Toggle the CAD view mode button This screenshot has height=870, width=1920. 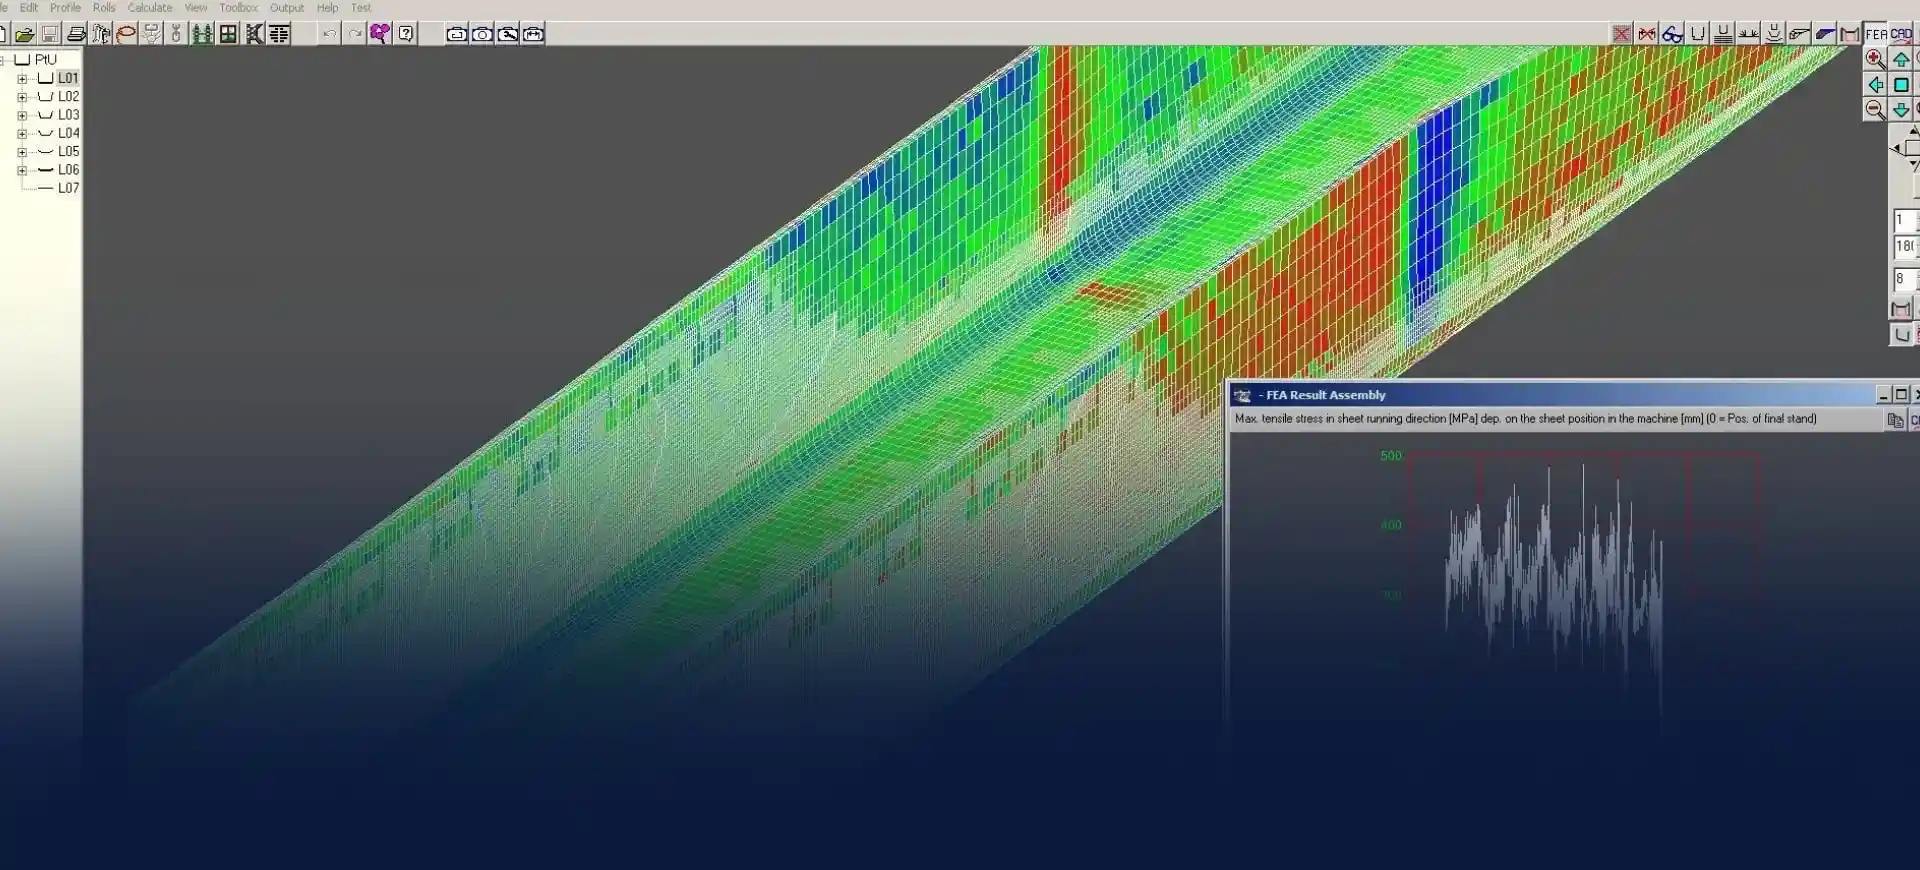[1901, 34]
